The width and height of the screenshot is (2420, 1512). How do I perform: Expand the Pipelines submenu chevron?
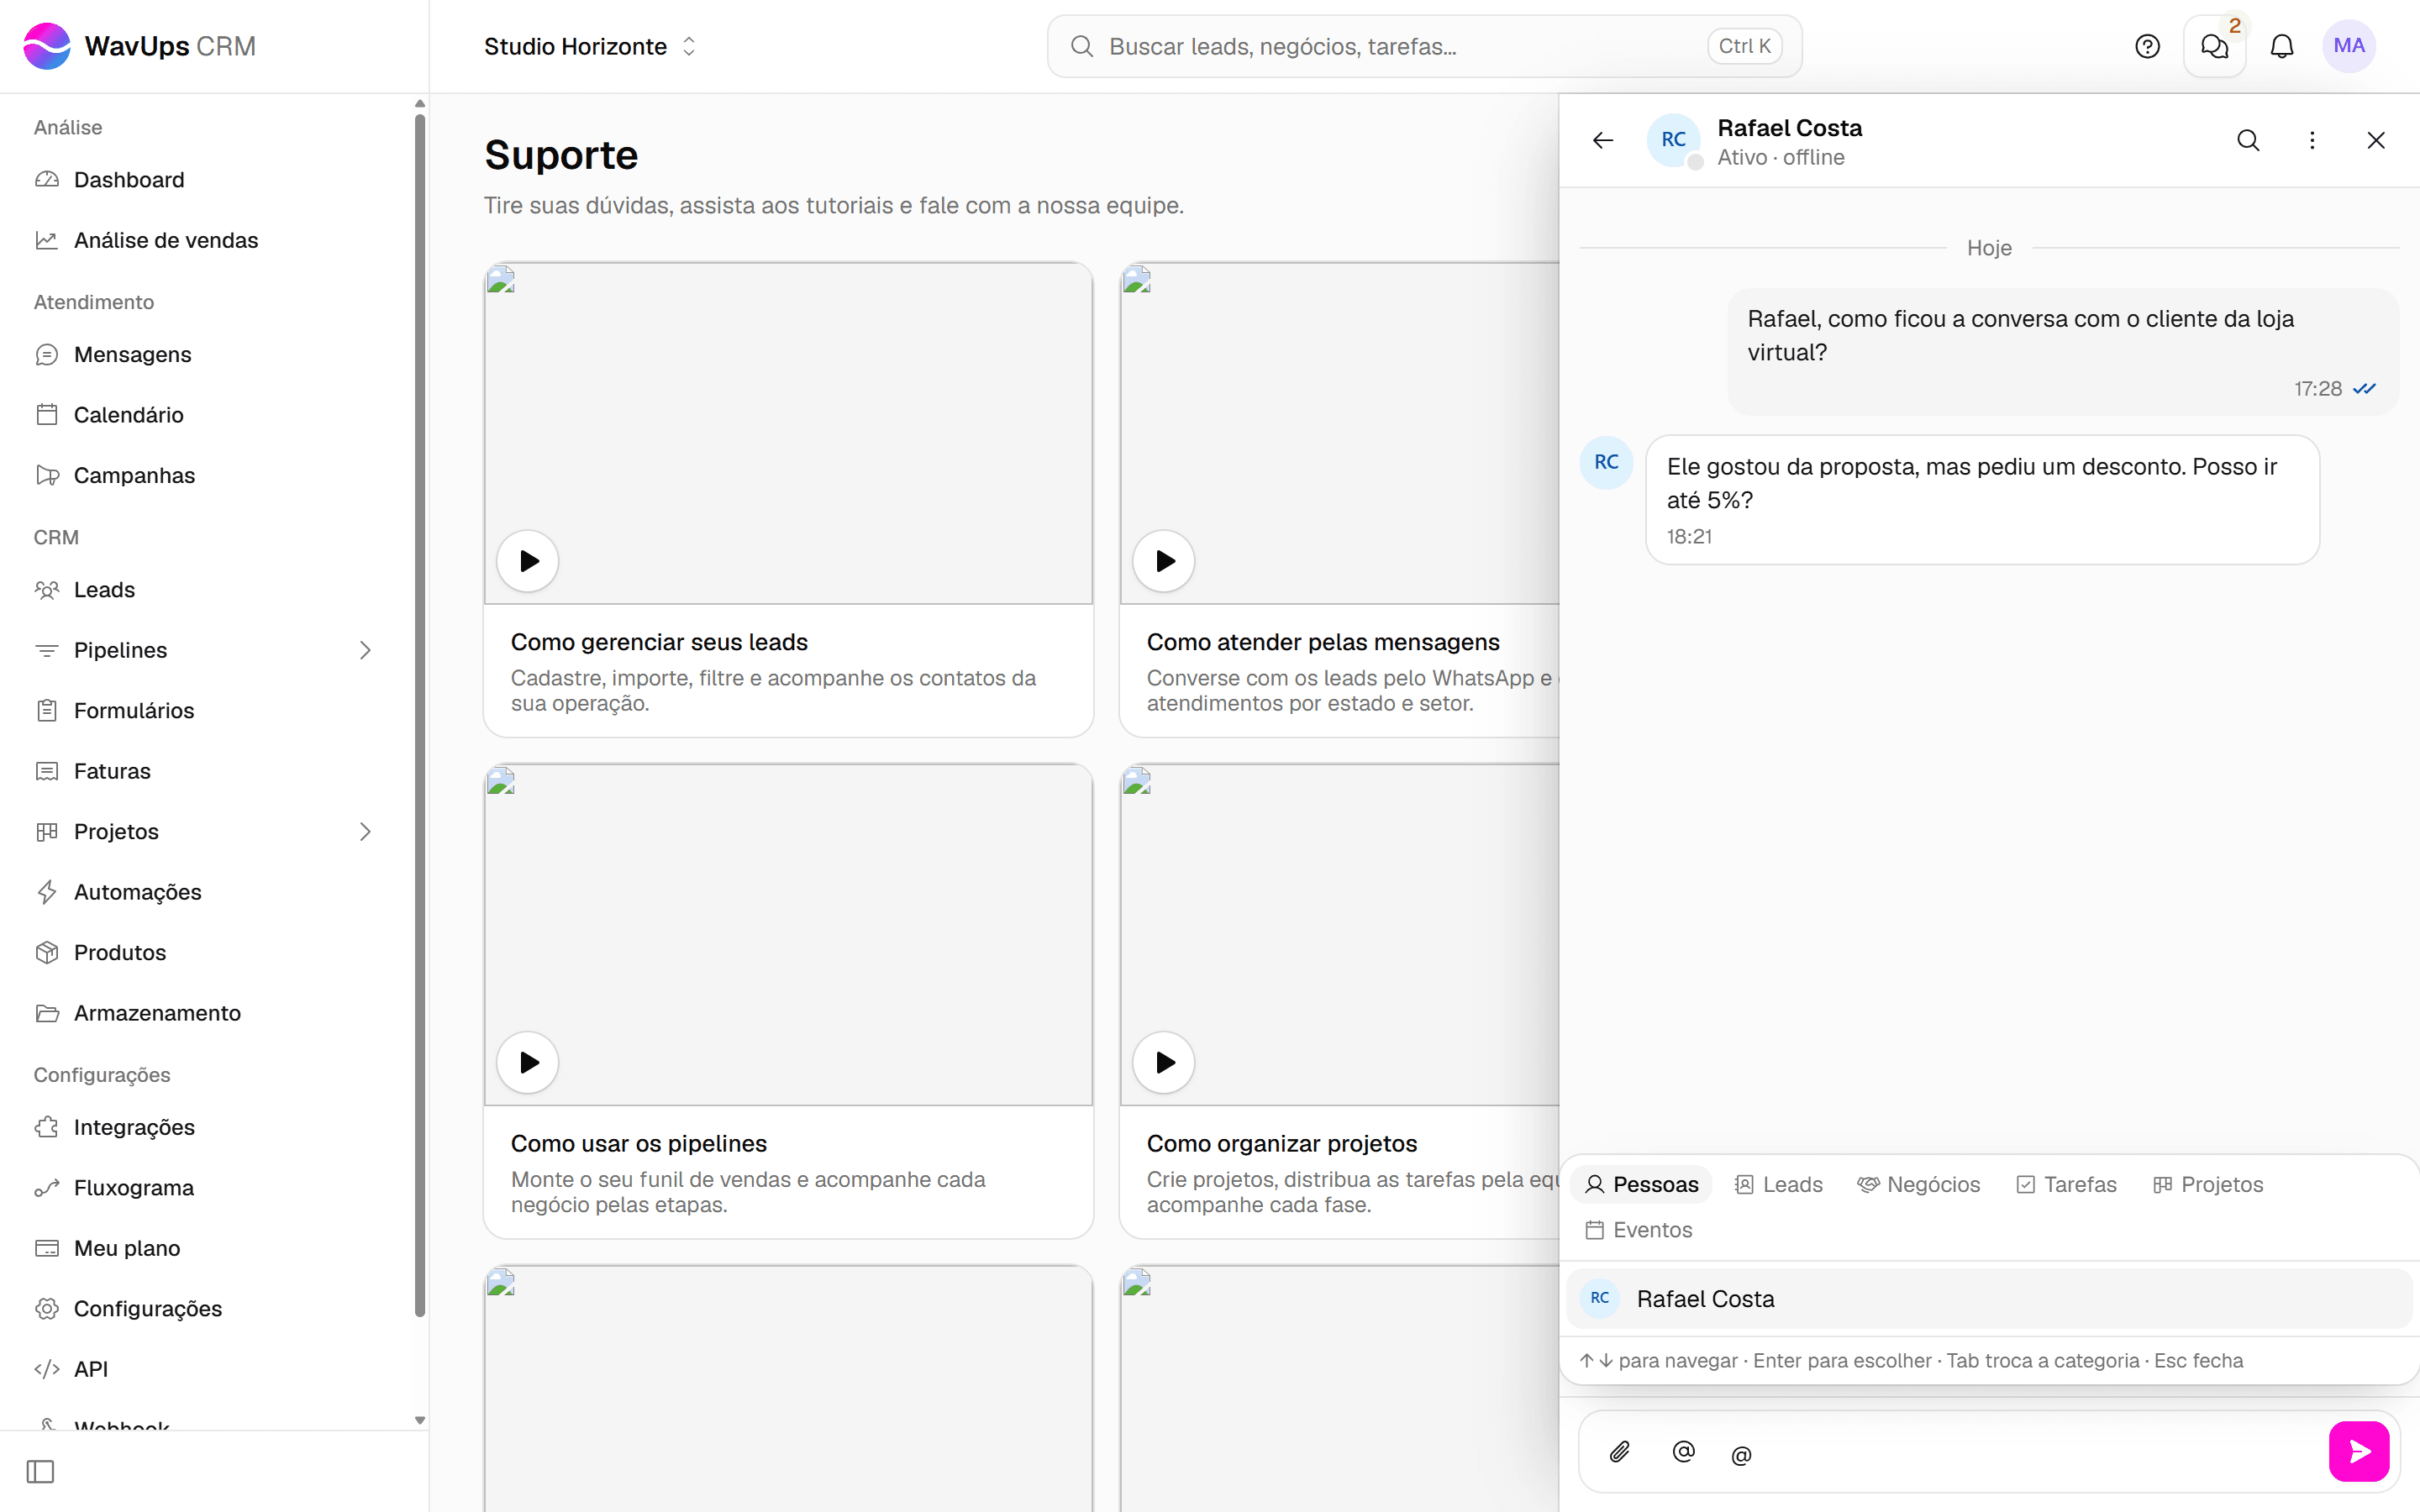click(x=365, y=650)
